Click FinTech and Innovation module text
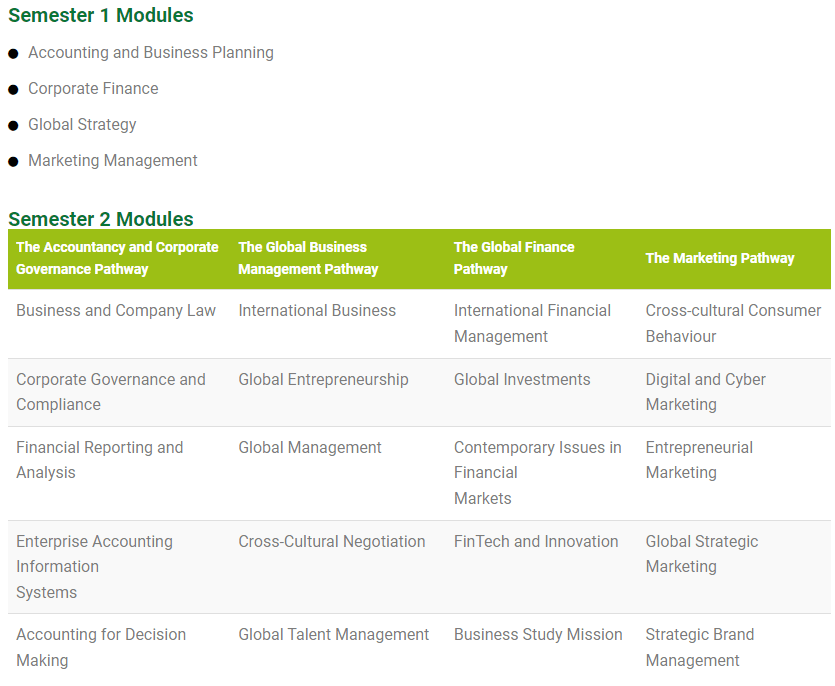Image resolution: width=835 pixels, height=686 pixels. pyautogui.click(x=536, y=542)
